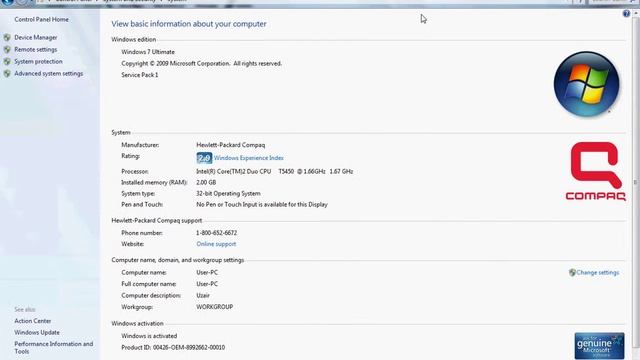The height and width of the screenshot is (360, 640).
Task: Select the Full computer name User-PC value
Action: point(207,284)
